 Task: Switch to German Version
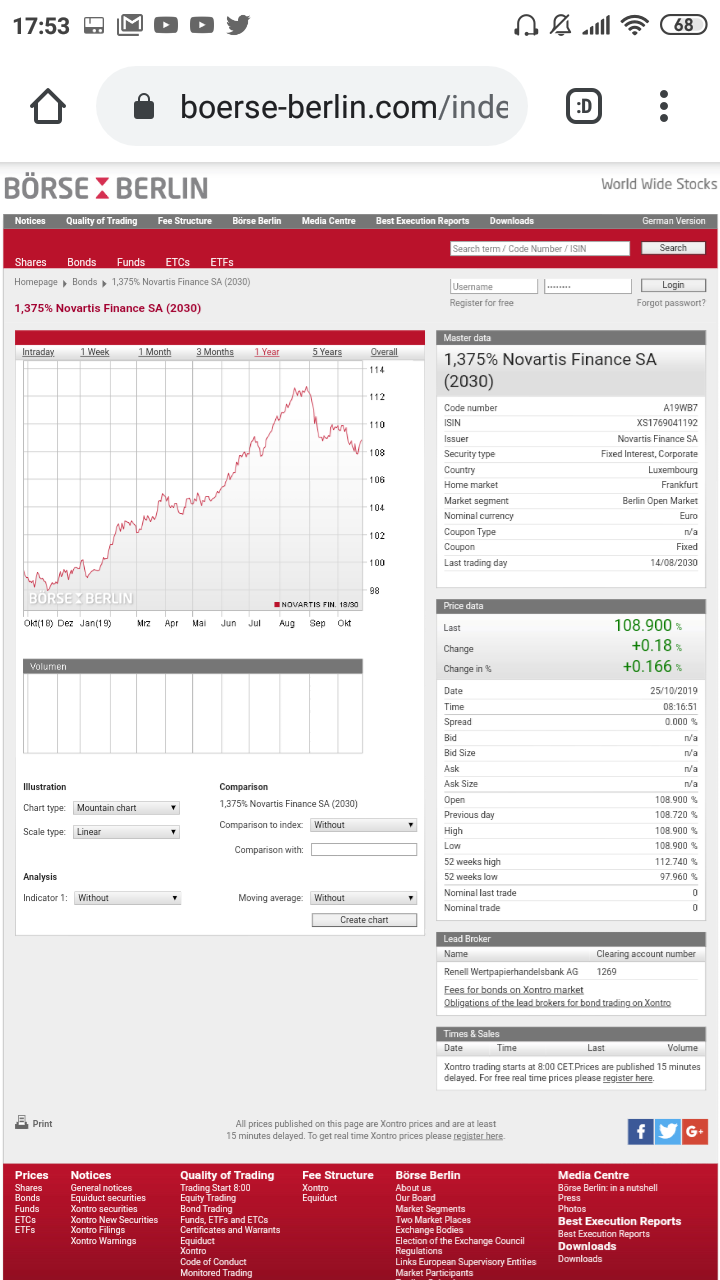coord(674,221)
